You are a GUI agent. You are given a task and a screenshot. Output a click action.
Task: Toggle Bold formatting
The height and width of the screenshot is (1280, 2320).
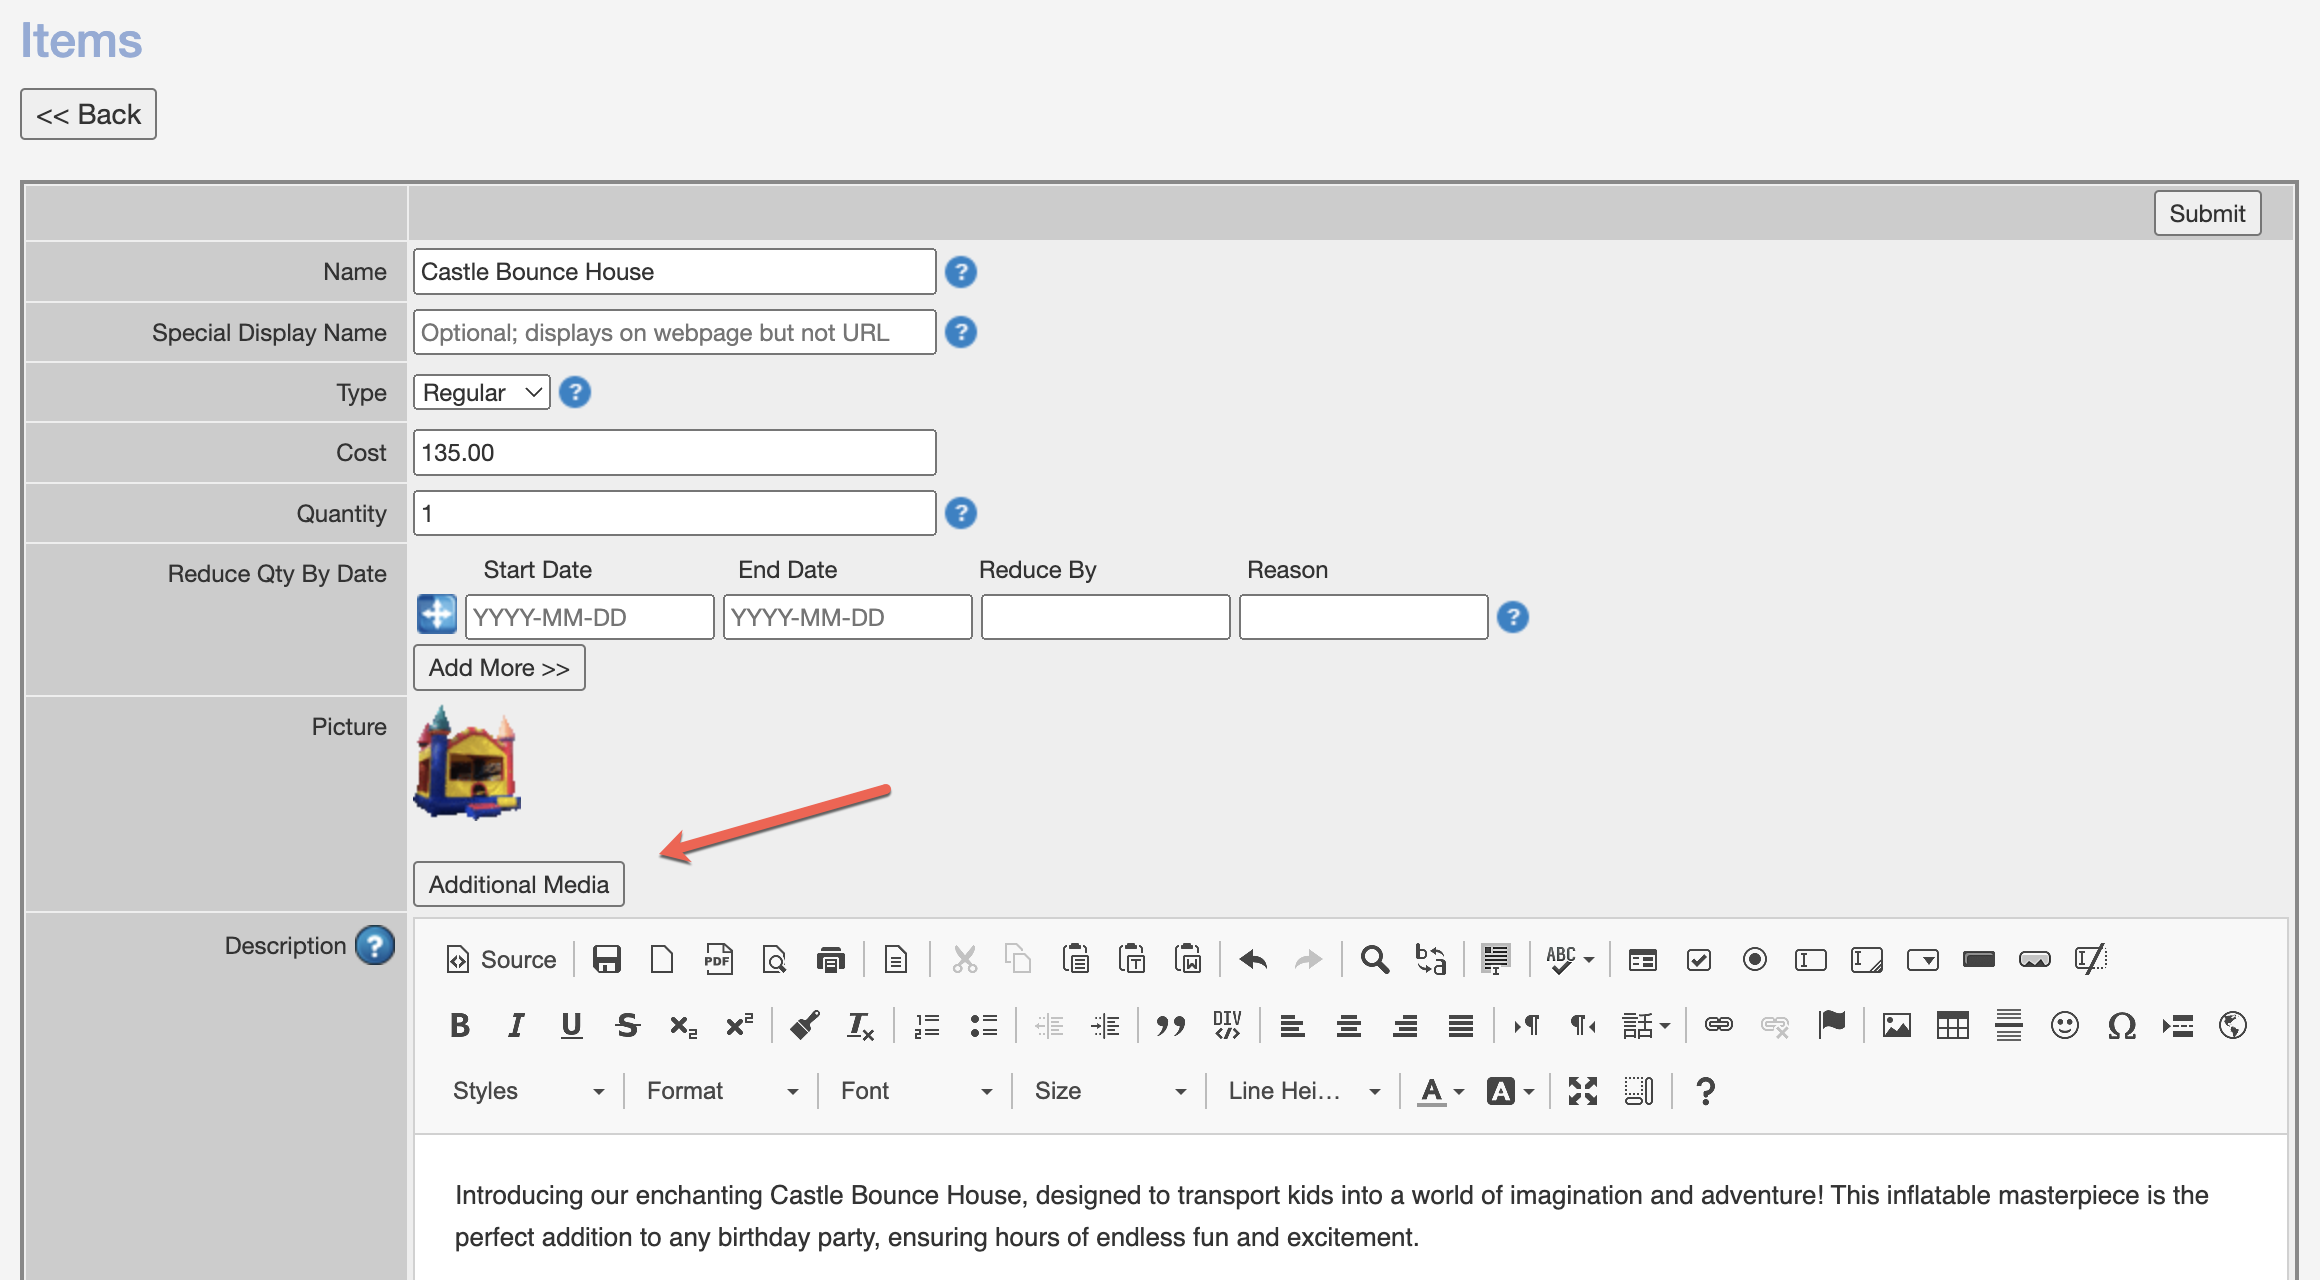tap(460, 1026)
